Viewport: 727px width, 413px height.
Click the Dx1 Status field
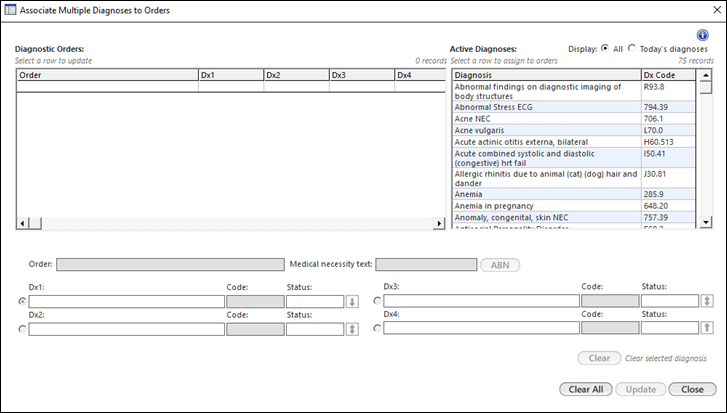[x=315, y=302]
